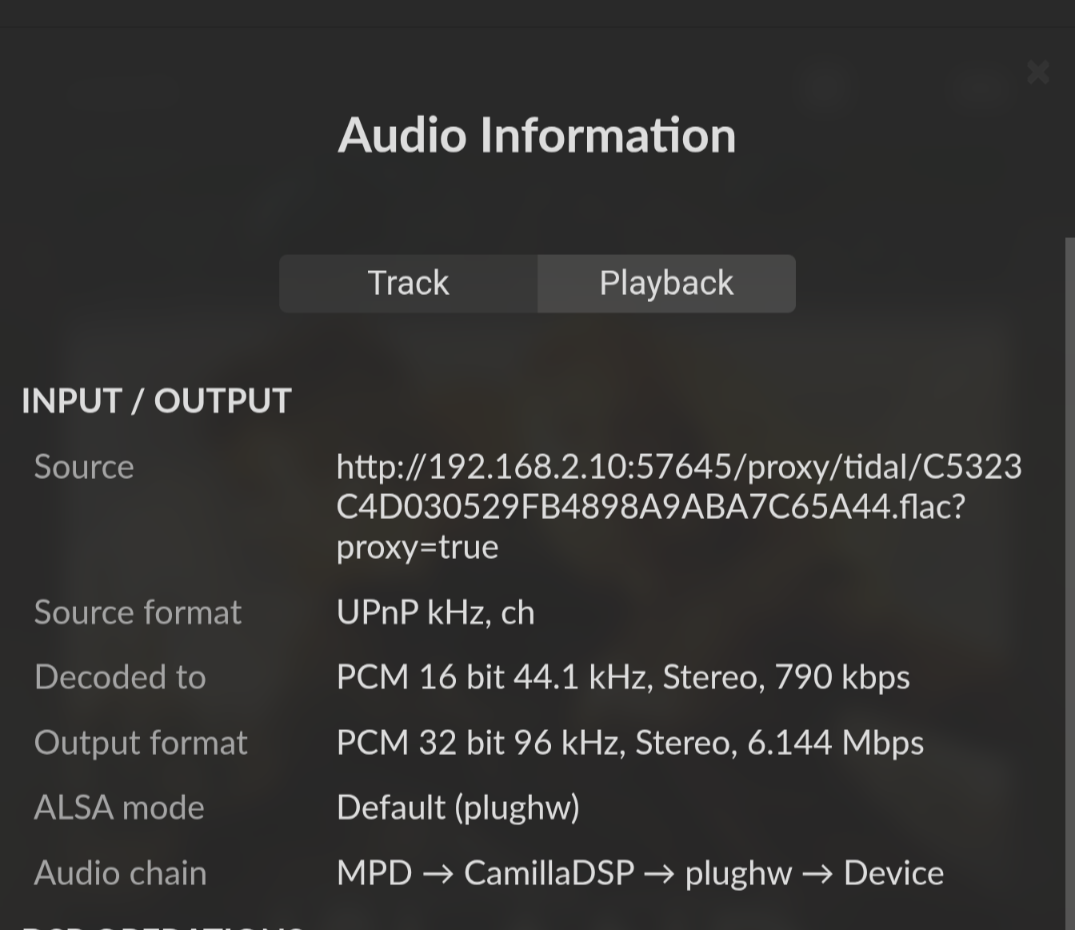Click CamillaDSP in the Audio chain
Image resolution: width=1075 pixels, height=930 pixels.
pos(549,873)
